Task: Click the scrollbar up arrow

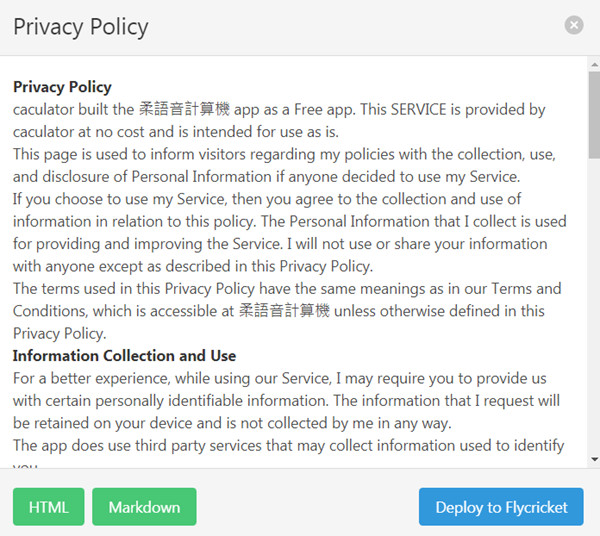Action: coord(592,64)
